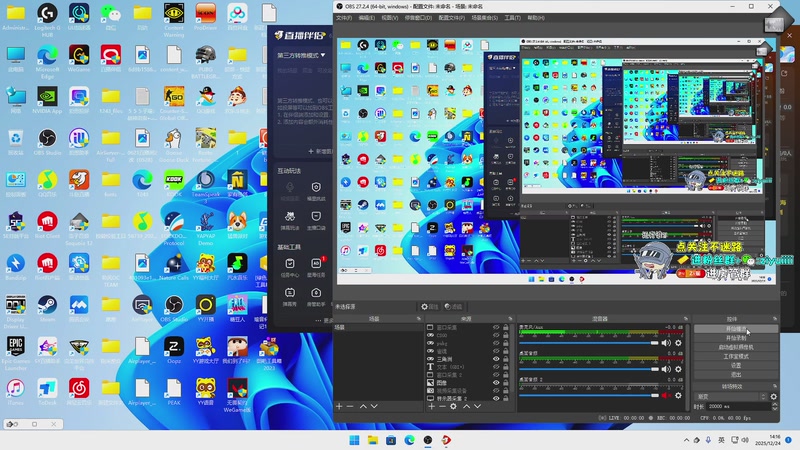800x450 pixels.
Task: Start the virtual camera 启动虚拟摄像机
Action: pyautogui.click(x=736, y=347)
